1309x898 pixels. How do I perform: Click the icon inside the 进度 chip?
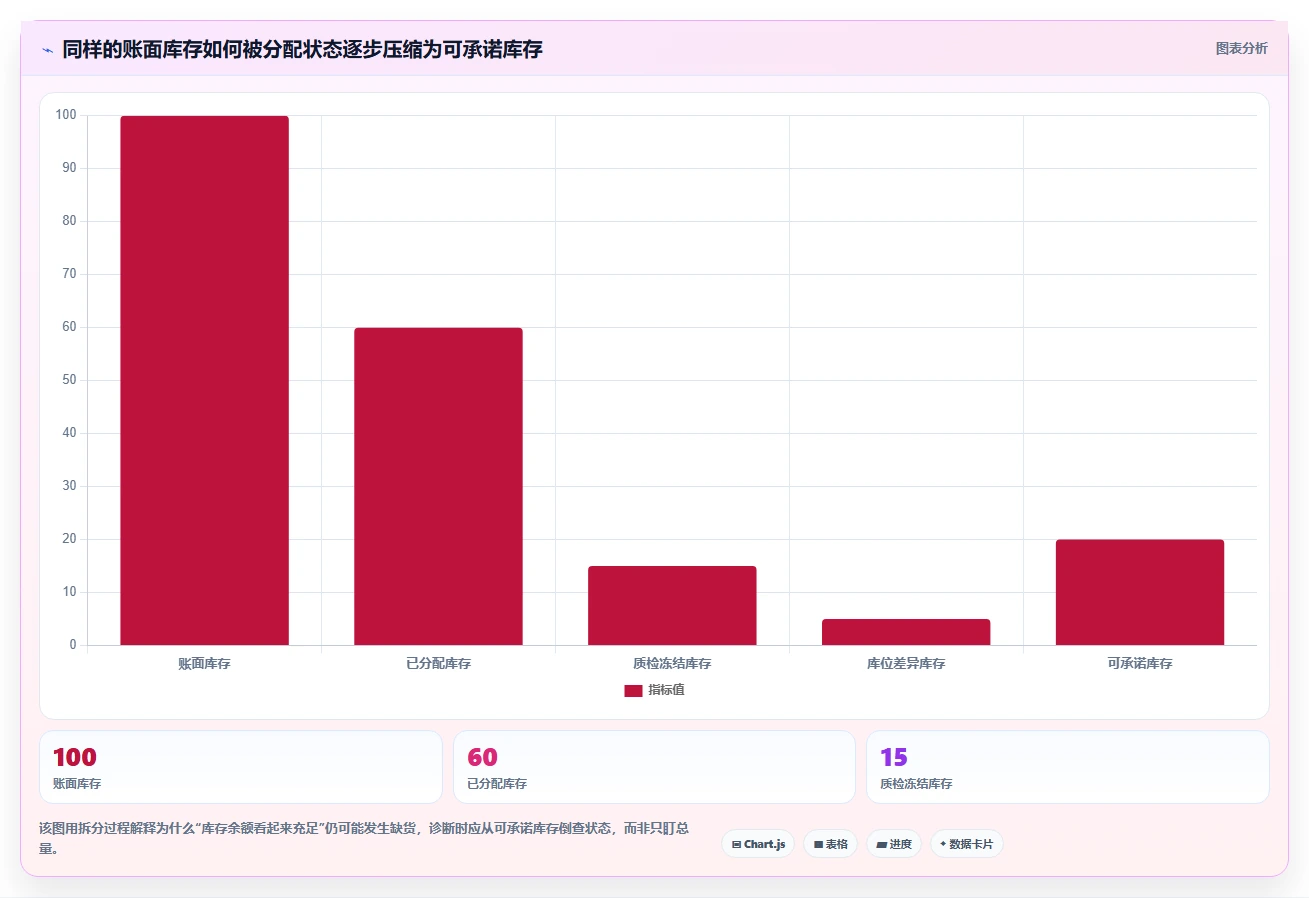881,845
